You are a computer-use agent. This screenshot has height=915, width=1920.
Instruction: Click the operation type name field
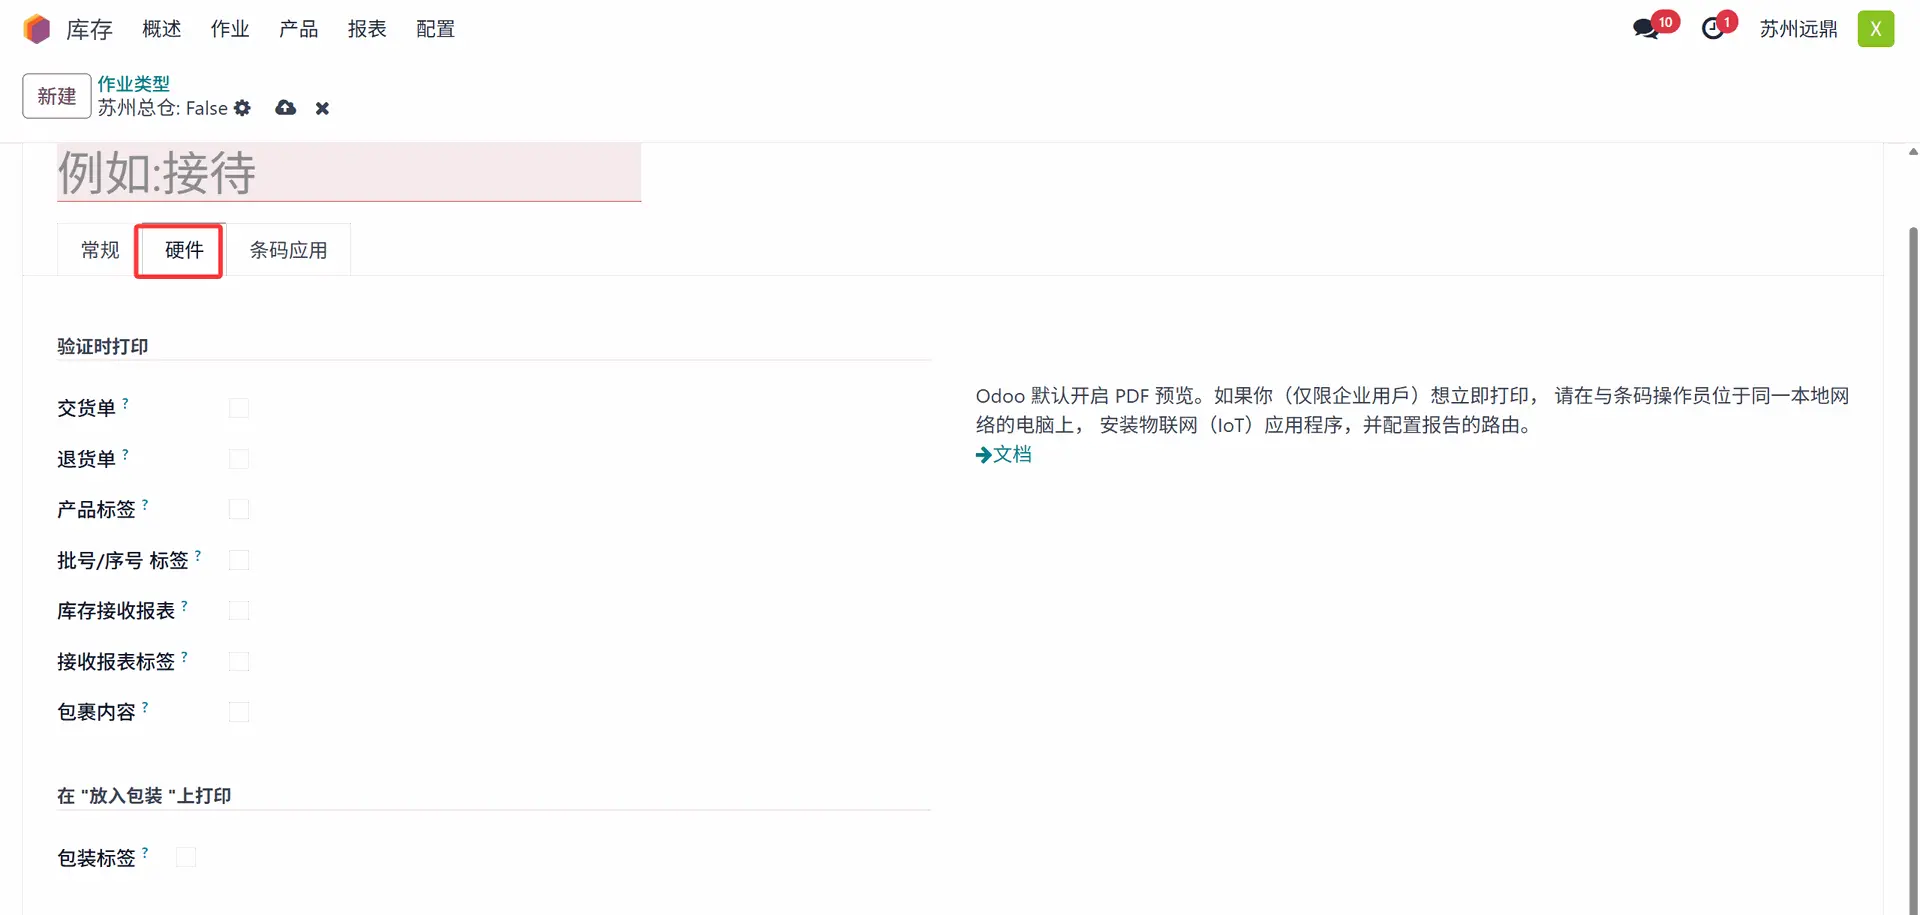point(349,173)
